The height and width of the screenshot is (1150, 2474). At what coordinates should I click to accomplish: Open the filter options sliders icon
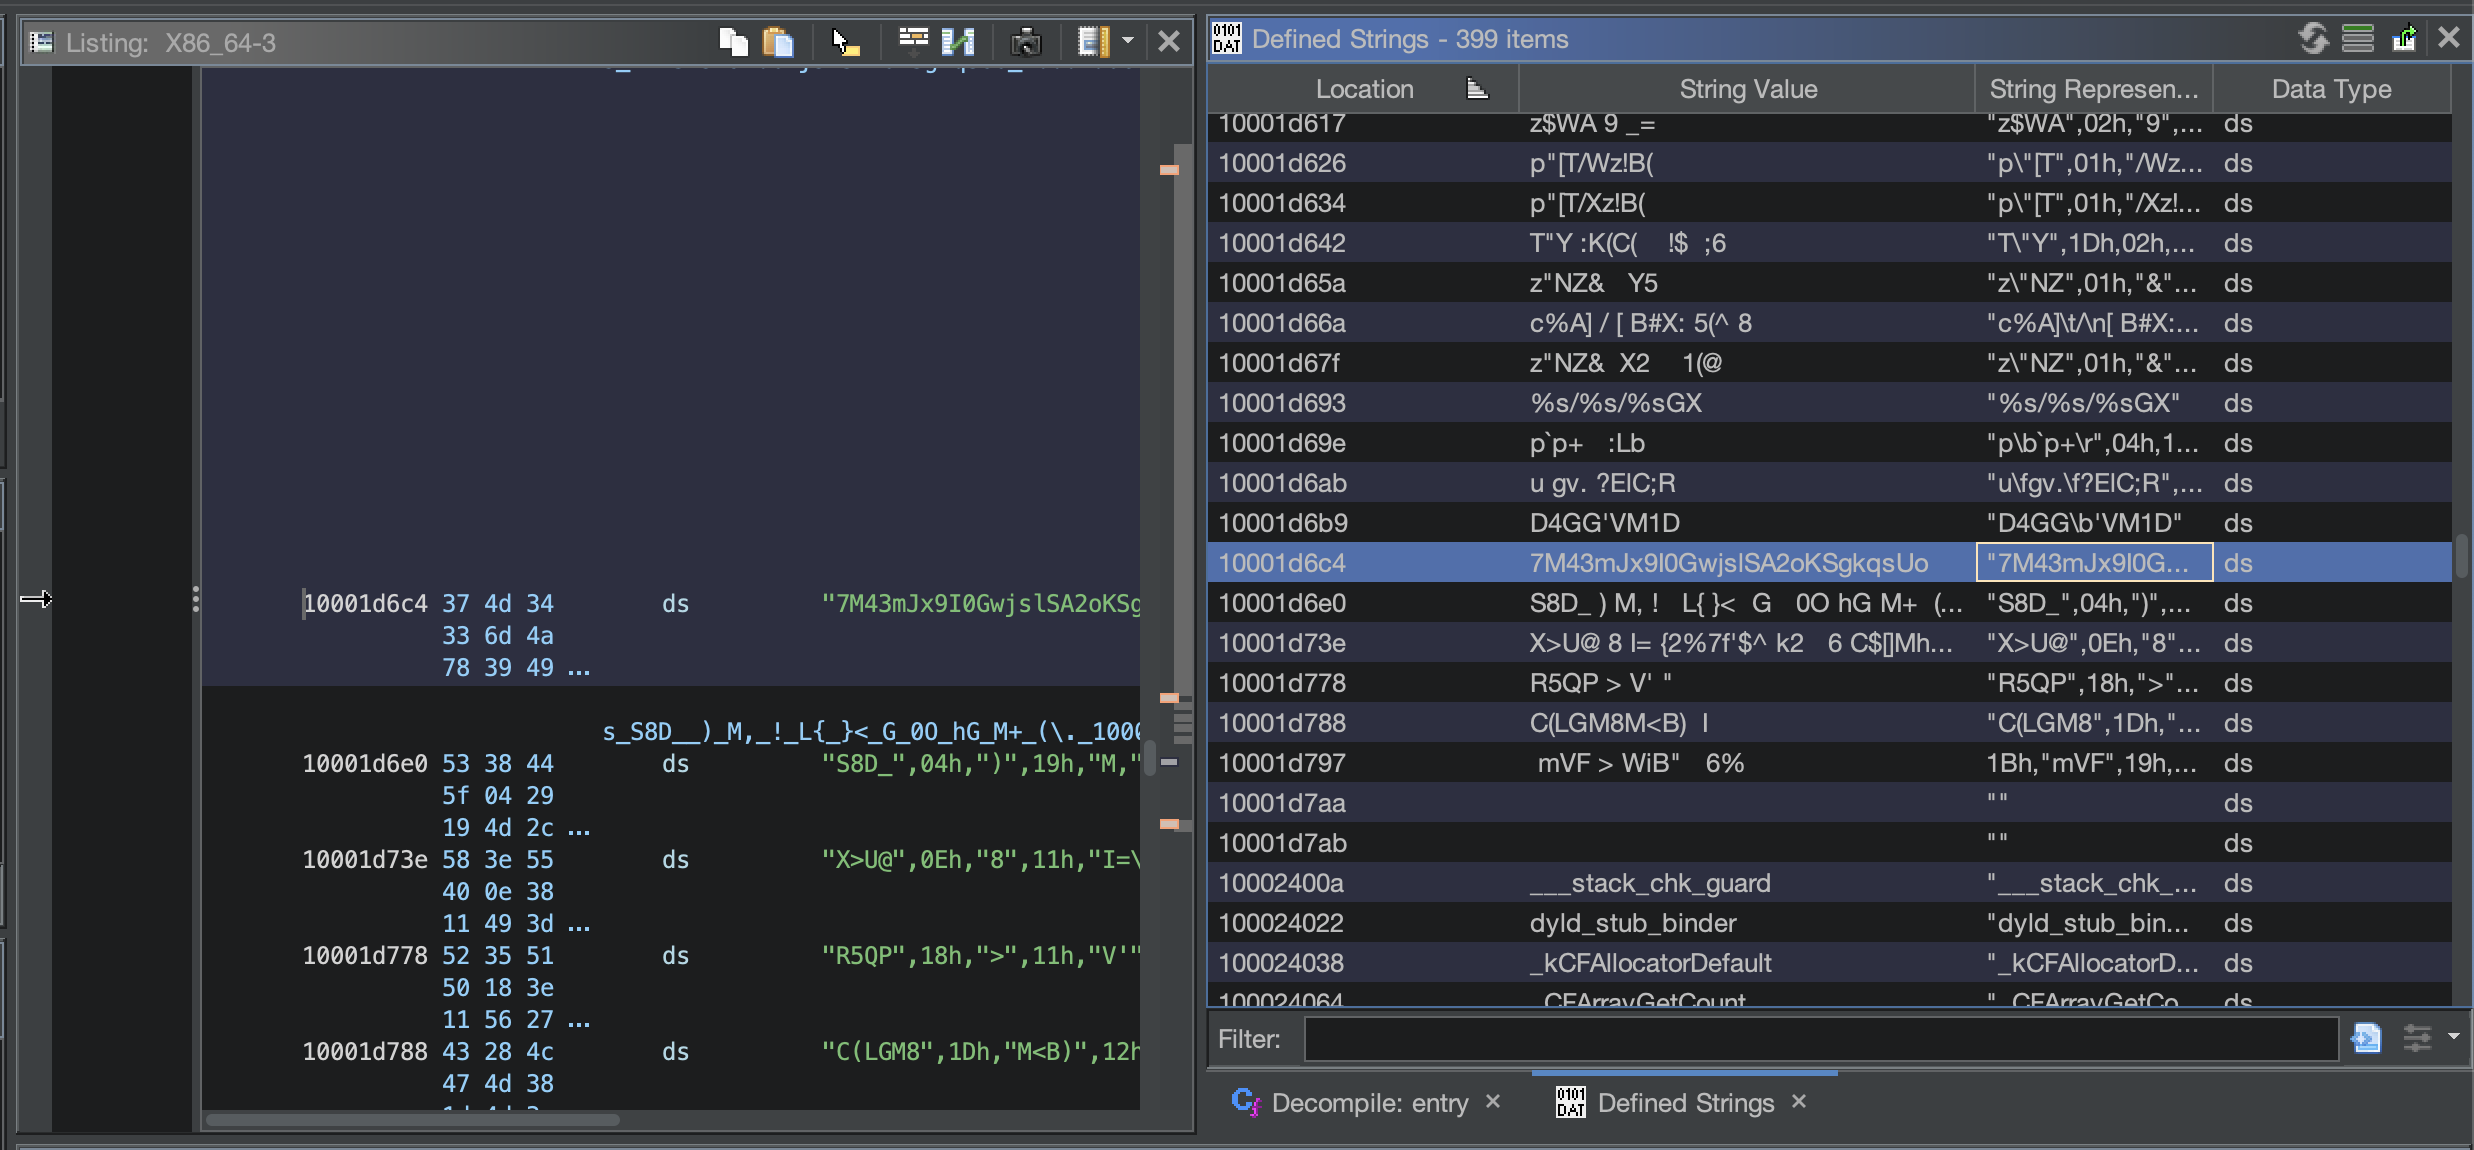pos(2417,1038)
